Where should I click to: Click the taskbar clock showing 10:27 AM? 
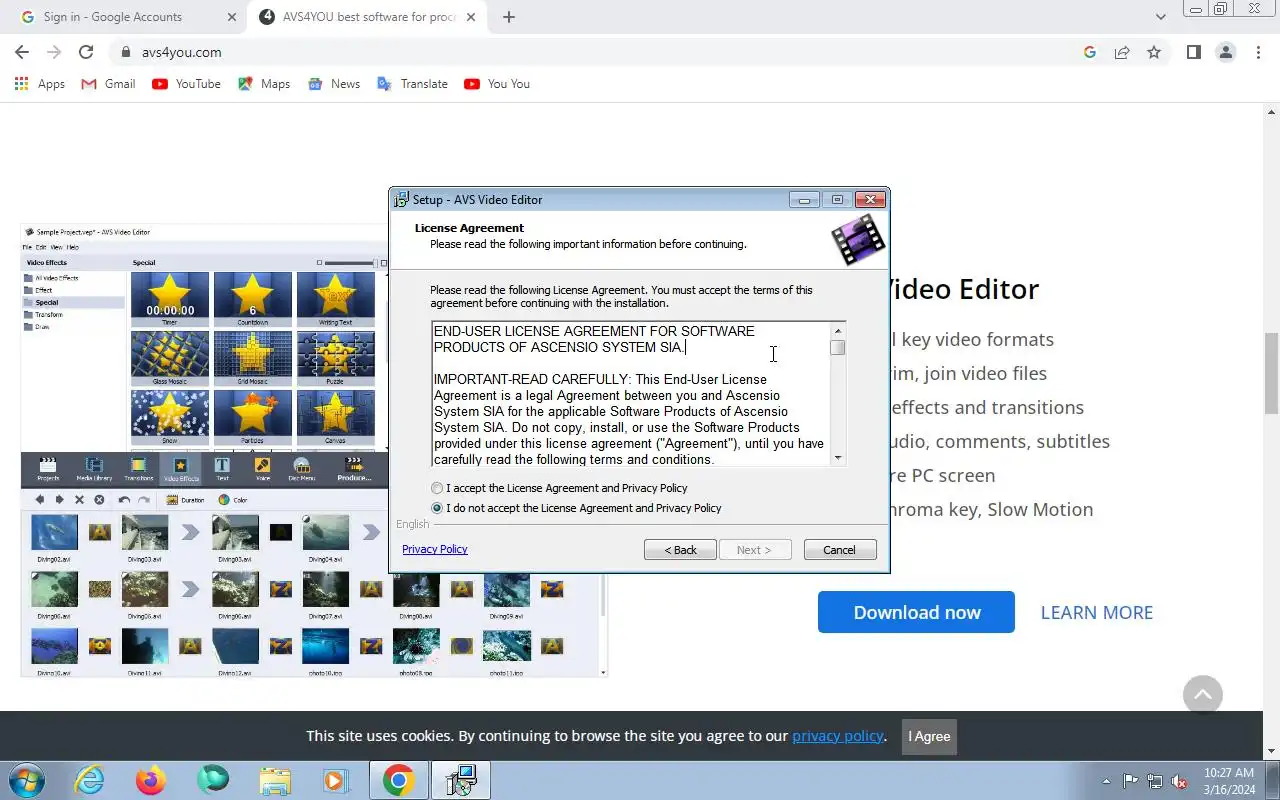click(1229, 781)
